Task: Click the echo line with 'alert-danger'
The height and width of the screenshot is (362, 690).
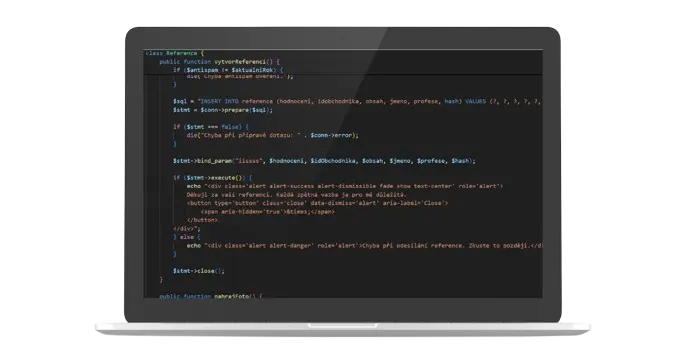Action: click(364, 246)
